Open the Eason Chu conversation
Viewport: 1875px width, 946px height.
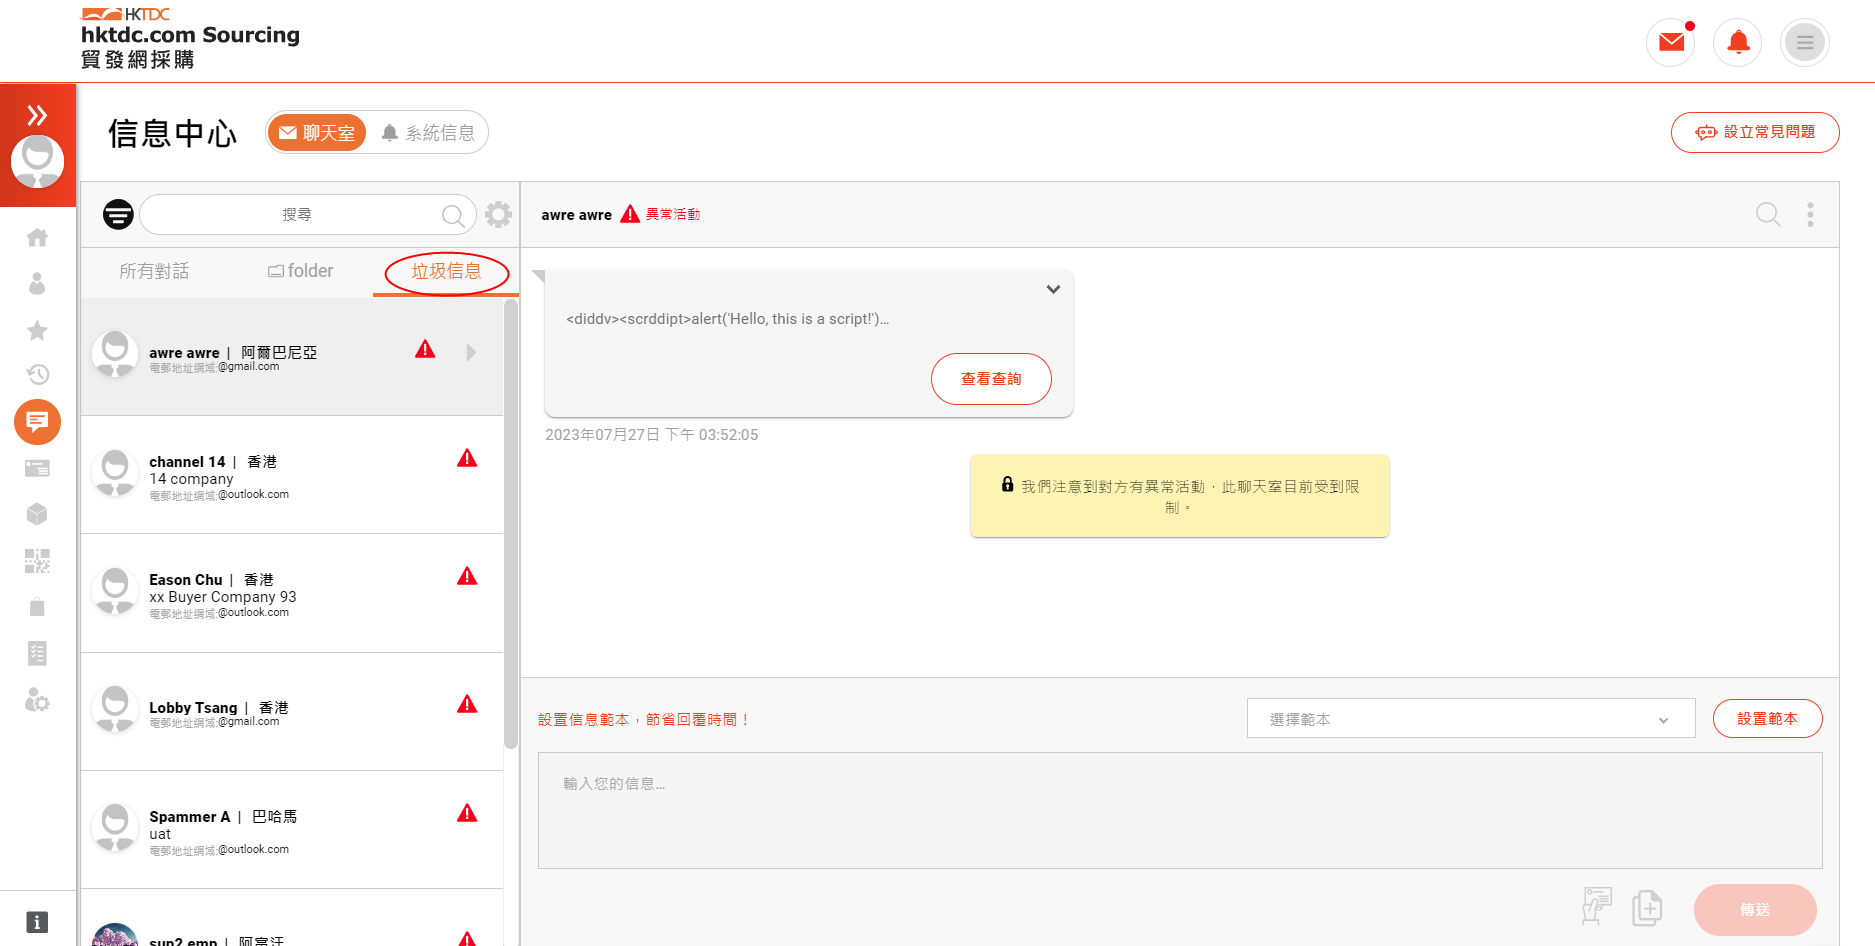[292, 593]
